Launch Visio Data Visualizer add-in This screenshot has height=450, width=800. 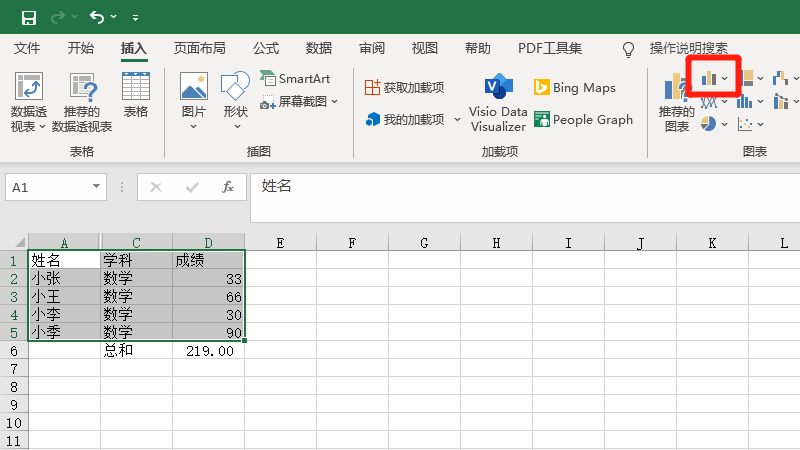coord(498,103)
